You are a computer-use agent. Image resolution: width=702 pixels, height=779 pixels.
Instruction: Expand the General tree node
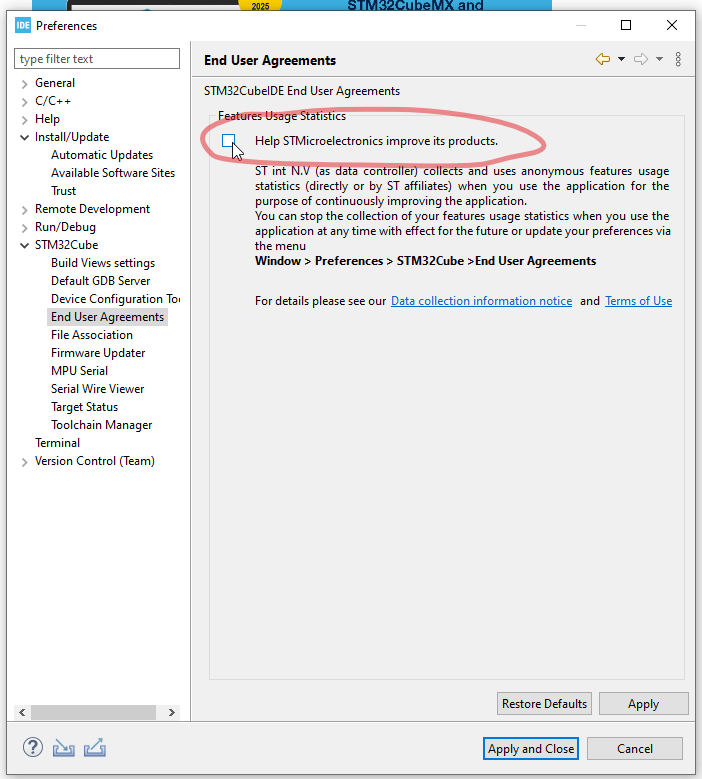click(24, 83)
